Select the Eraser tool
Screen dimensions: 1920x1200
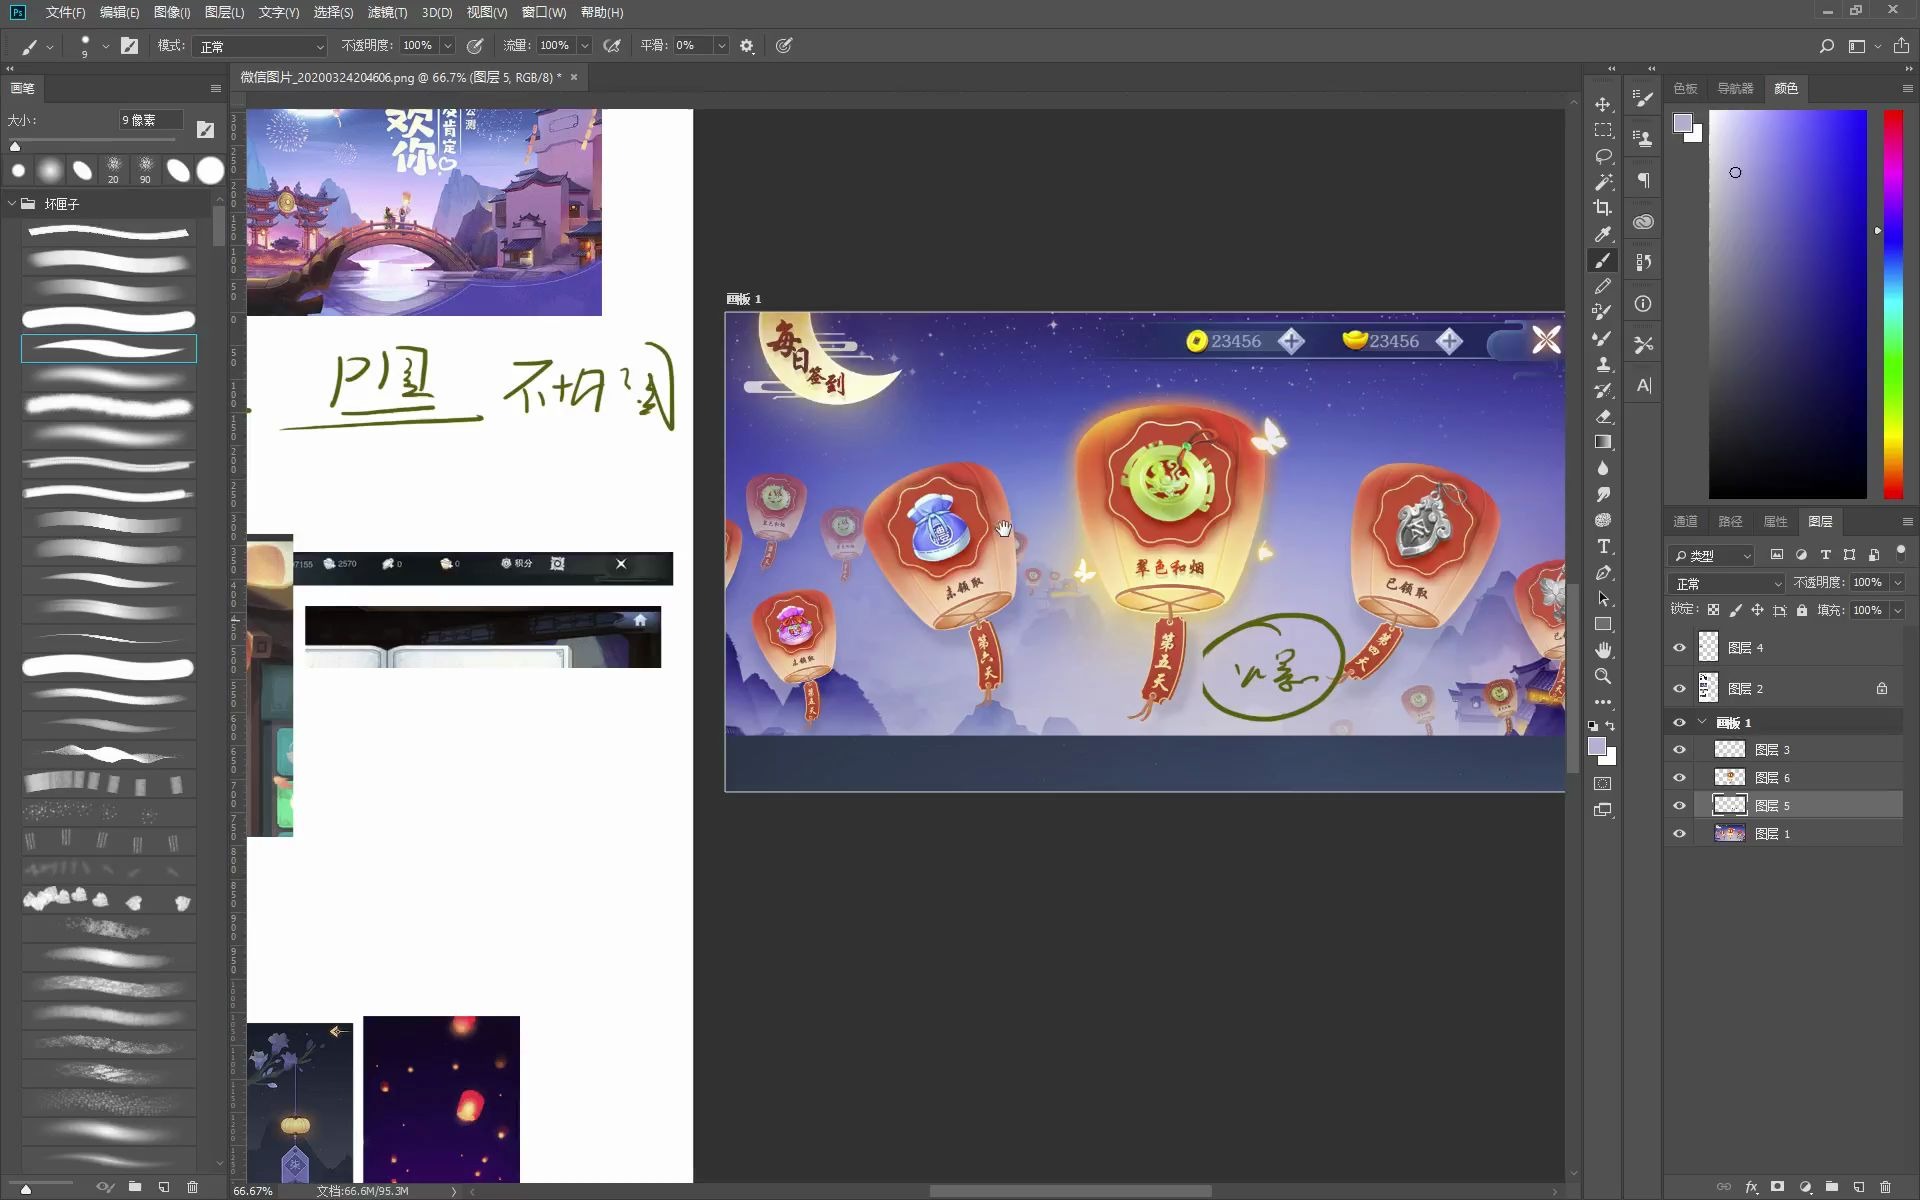[x=1603, y=416]
